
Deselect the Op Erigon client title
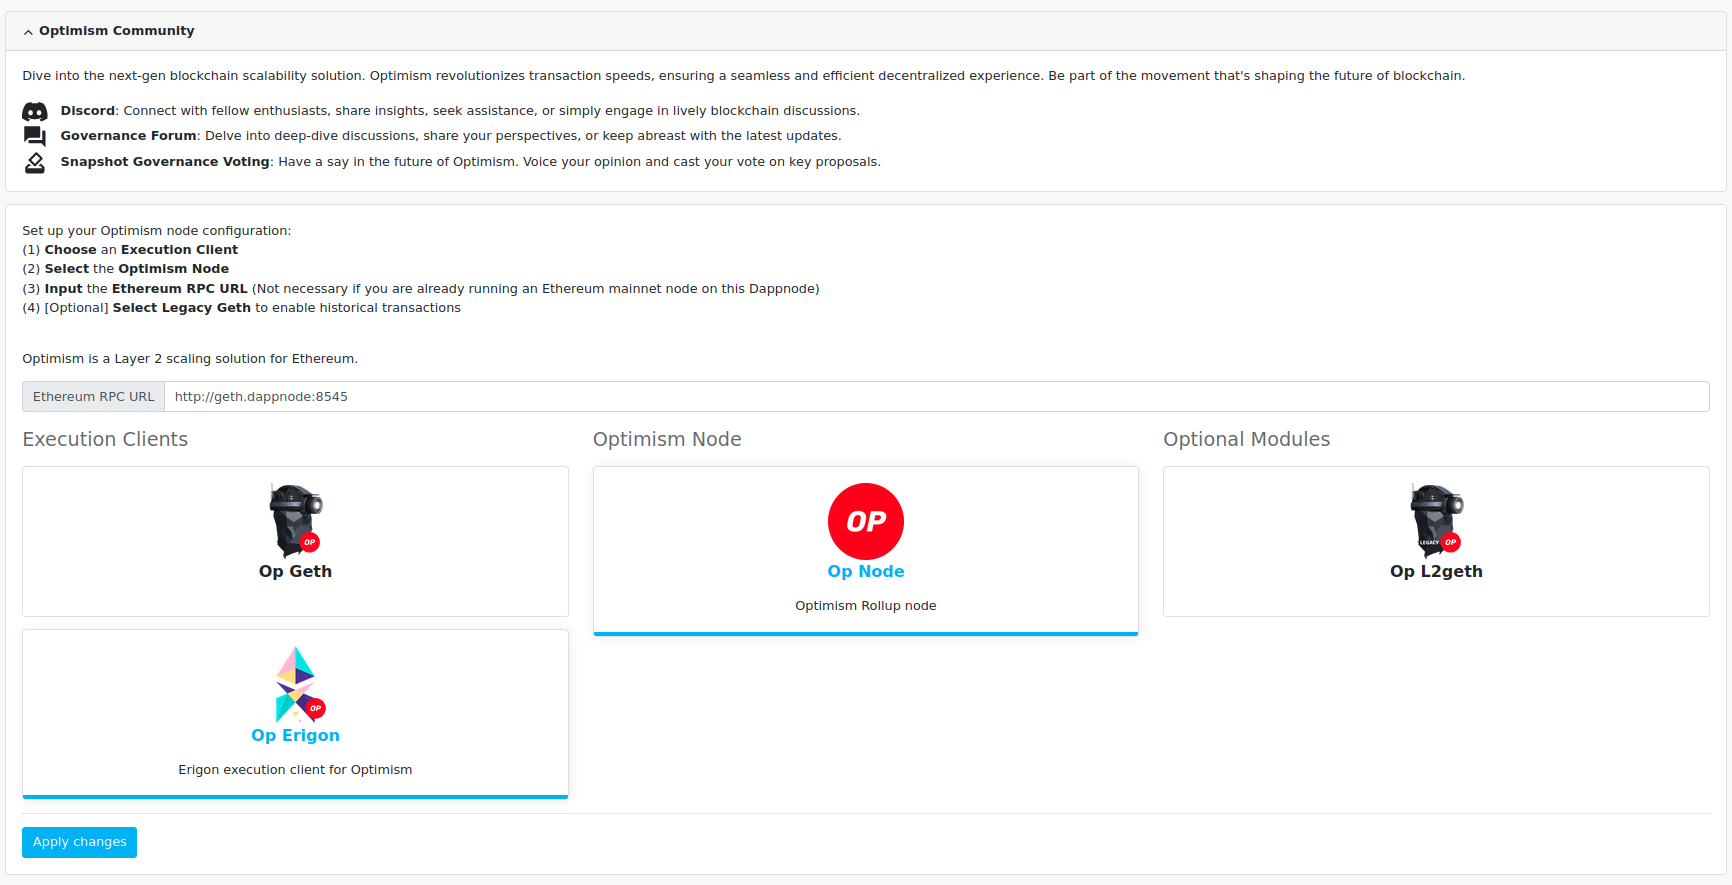click(x=295, y=736)
